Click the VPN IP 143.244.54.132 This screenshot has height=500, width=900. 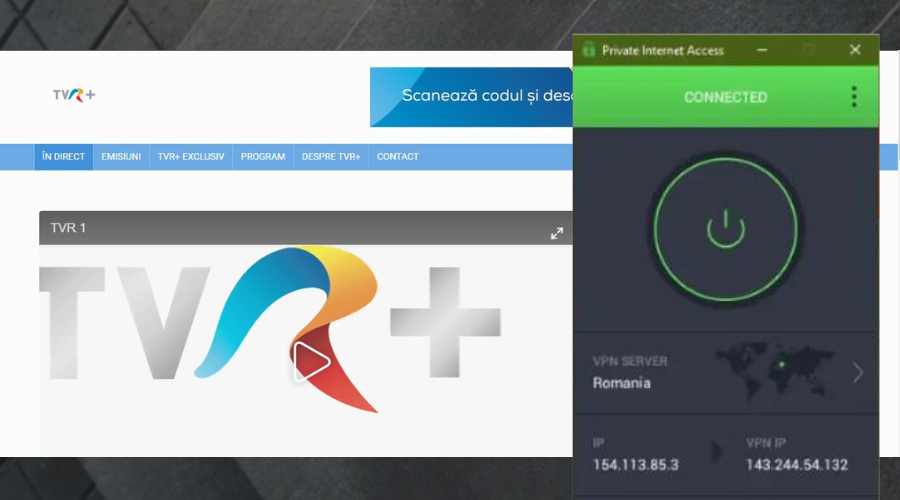pyautogui.click(x=797, y=464)
